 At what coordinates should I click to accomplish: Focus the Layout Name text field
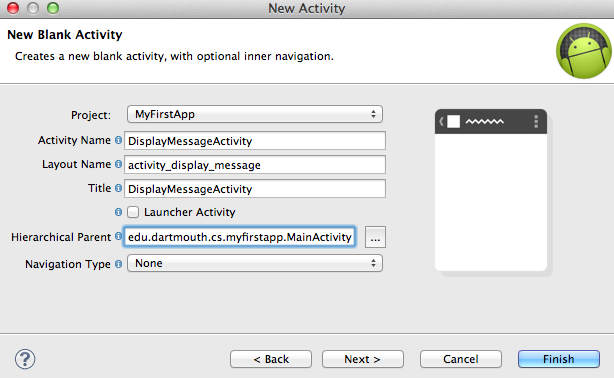[x=255, y=165]
